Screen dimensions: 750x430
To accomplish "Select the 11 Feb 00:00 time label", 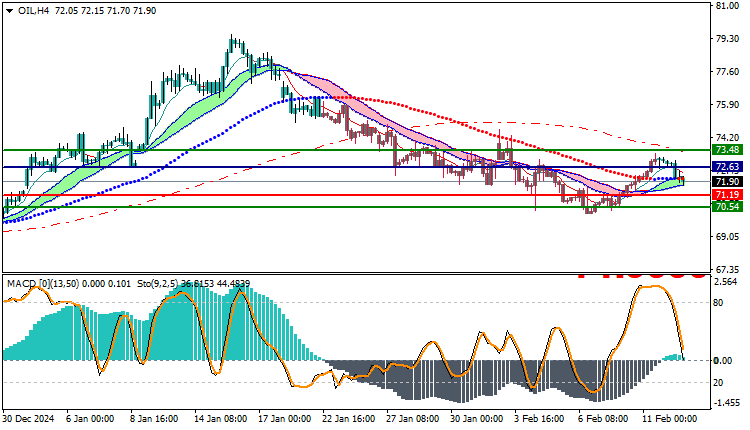I will click(x=670, y=419).
